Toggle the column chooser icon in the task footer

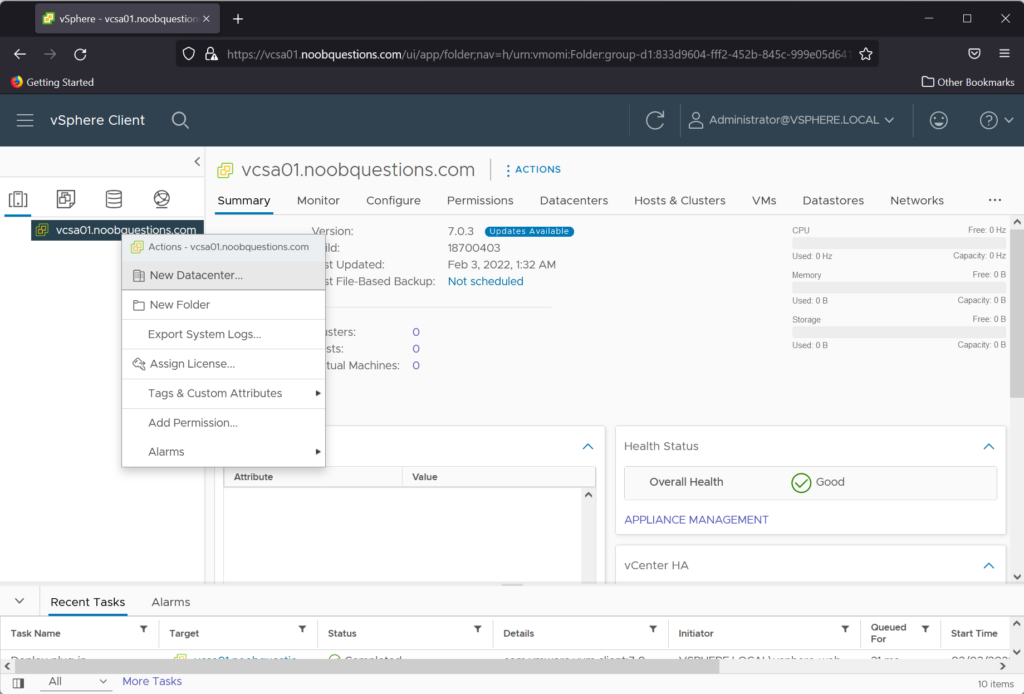point(18,683)
